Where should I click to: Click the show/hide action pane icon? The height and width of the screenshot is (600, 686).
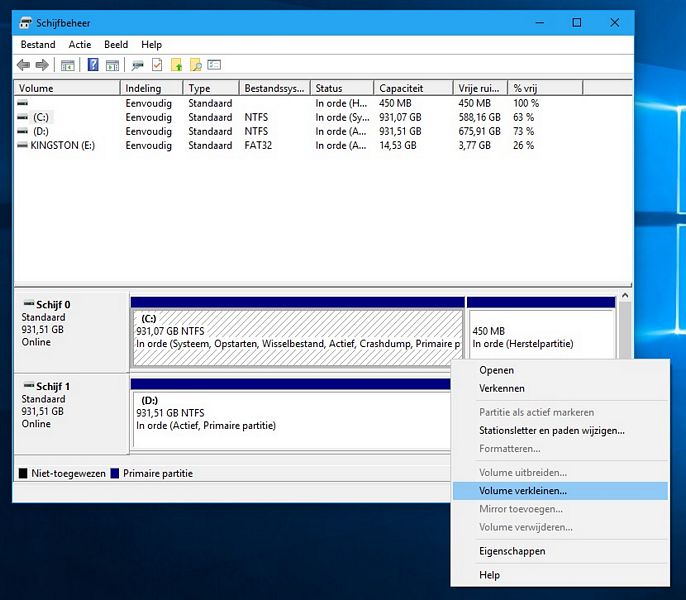click(113, 65)
